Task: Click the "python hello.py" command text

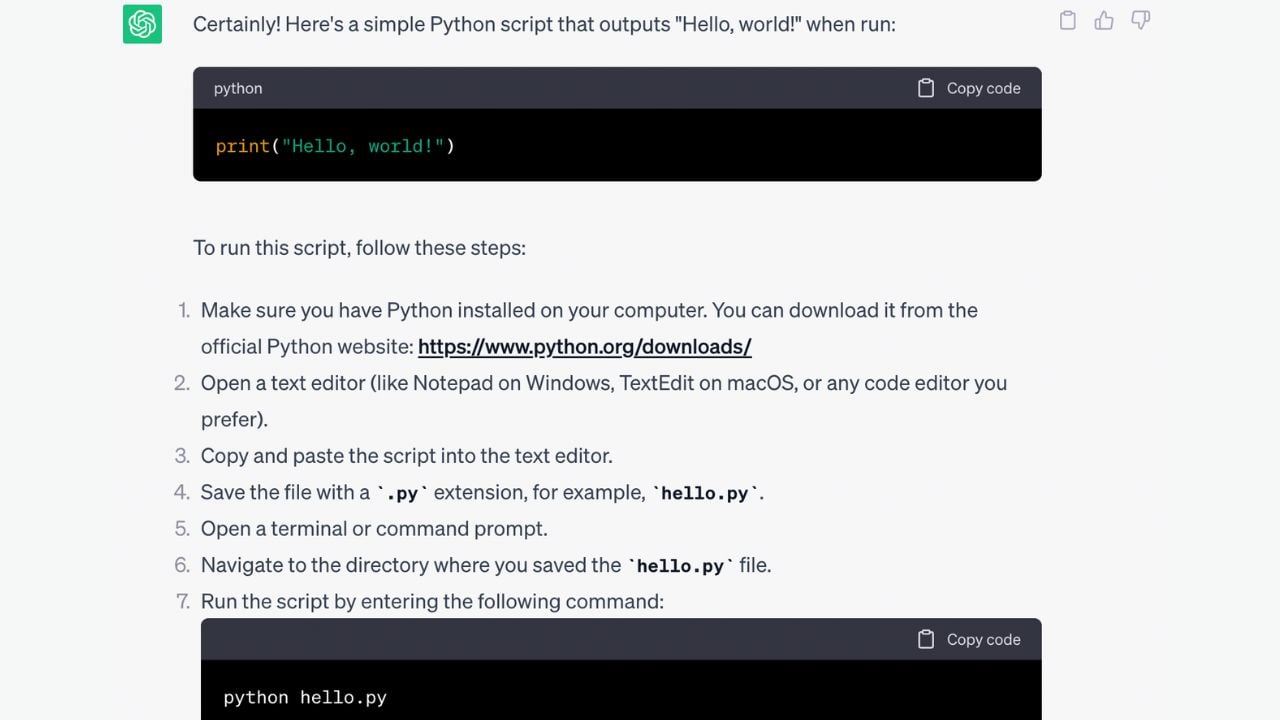Action: [x=305, y=698]
